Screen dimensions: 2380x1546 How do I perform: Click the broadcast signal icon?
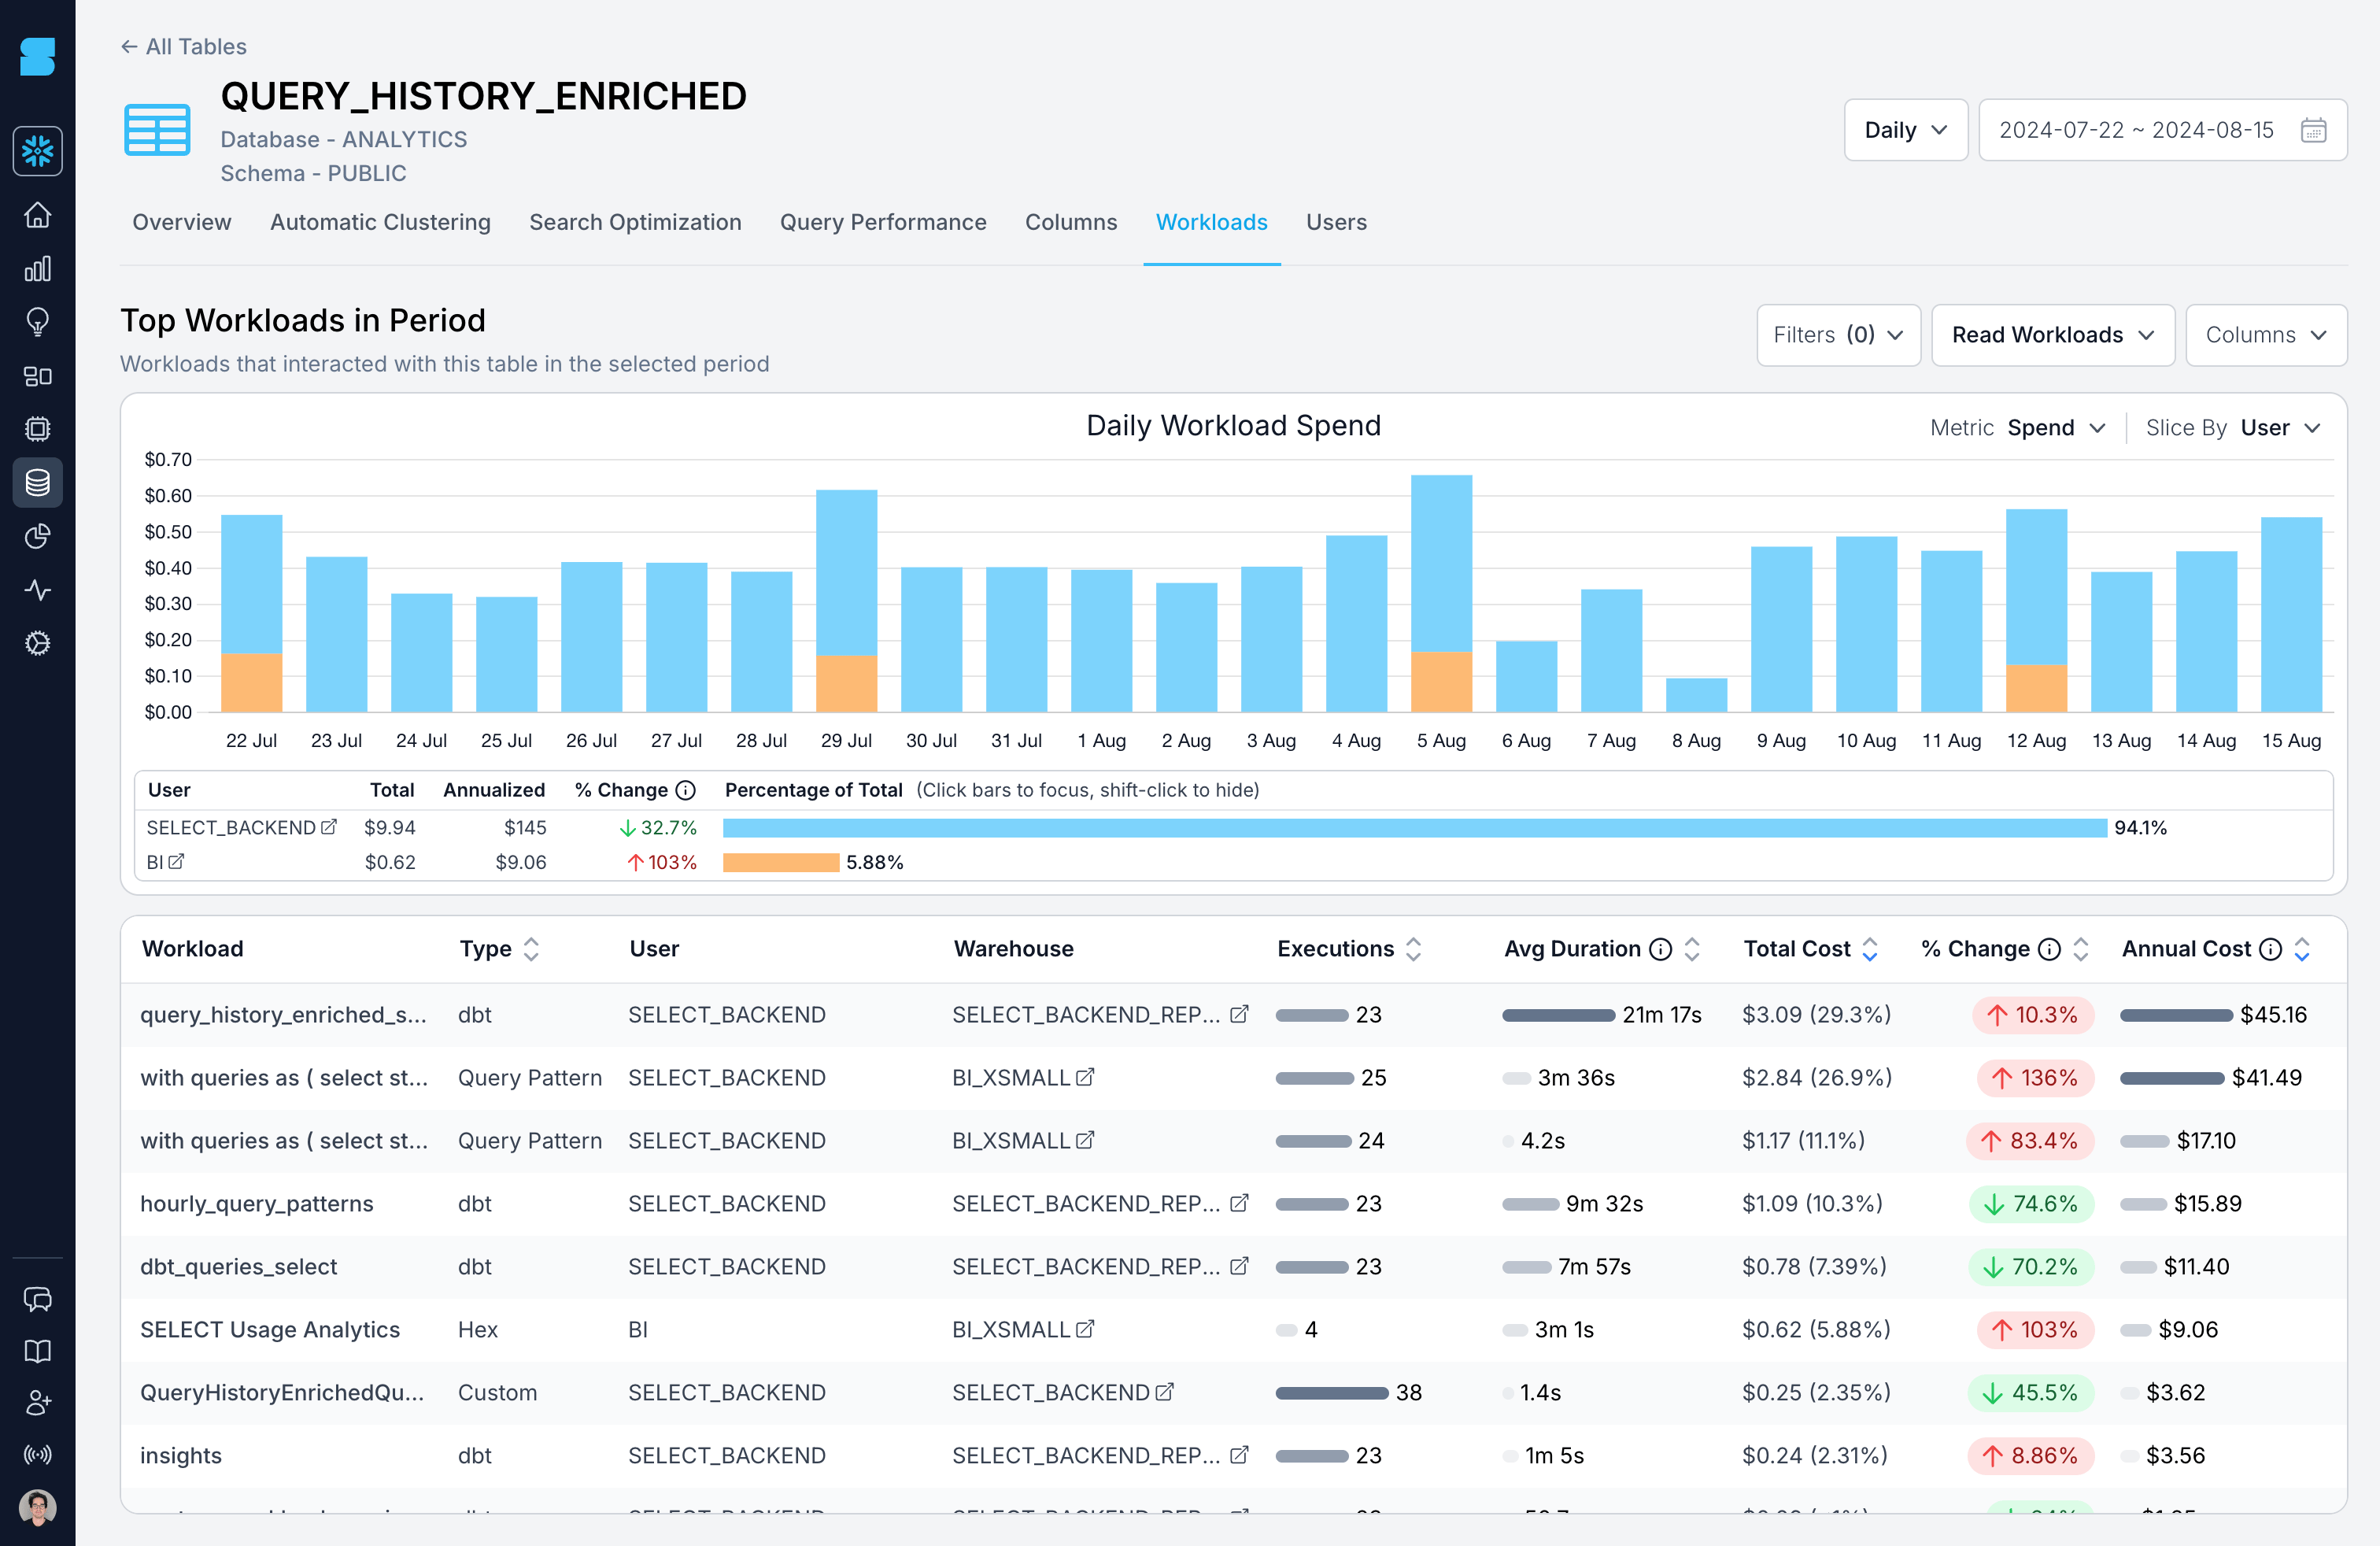pos(37,1455)
